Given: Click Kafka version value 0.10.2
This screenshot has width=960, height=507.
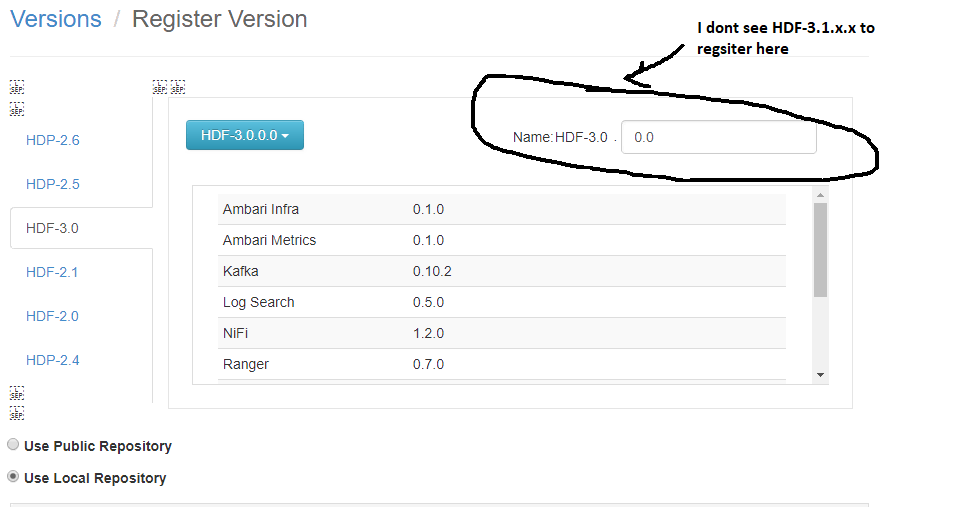Looking at the screenshot, I should click(x=432, y=271).
